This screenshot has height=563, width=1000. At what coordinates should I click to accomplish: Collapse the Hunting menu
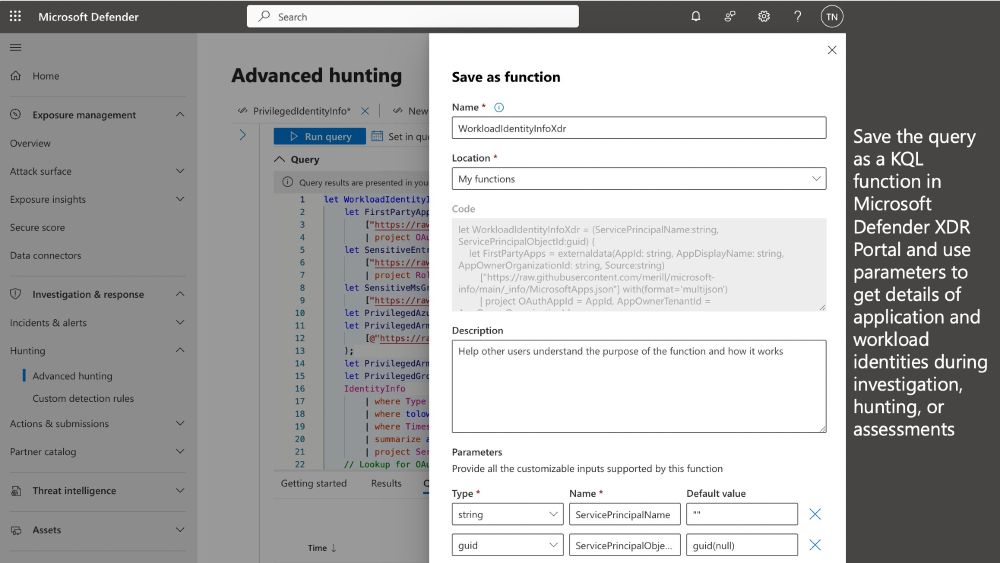point(180,350)
